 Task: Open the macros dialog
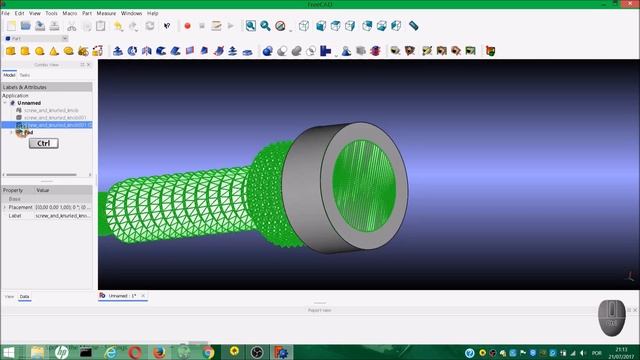216,26
